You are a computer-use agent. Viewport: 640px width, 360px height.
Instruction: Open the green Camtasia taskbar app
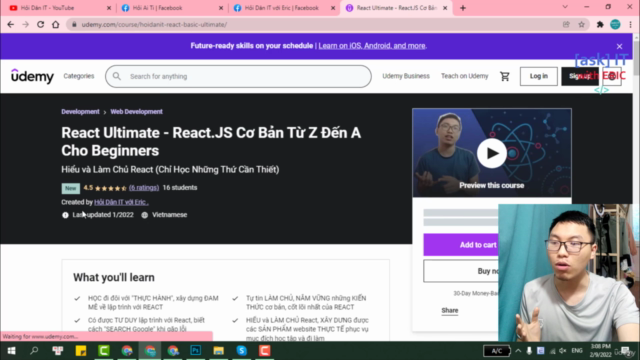pos(104,351)
